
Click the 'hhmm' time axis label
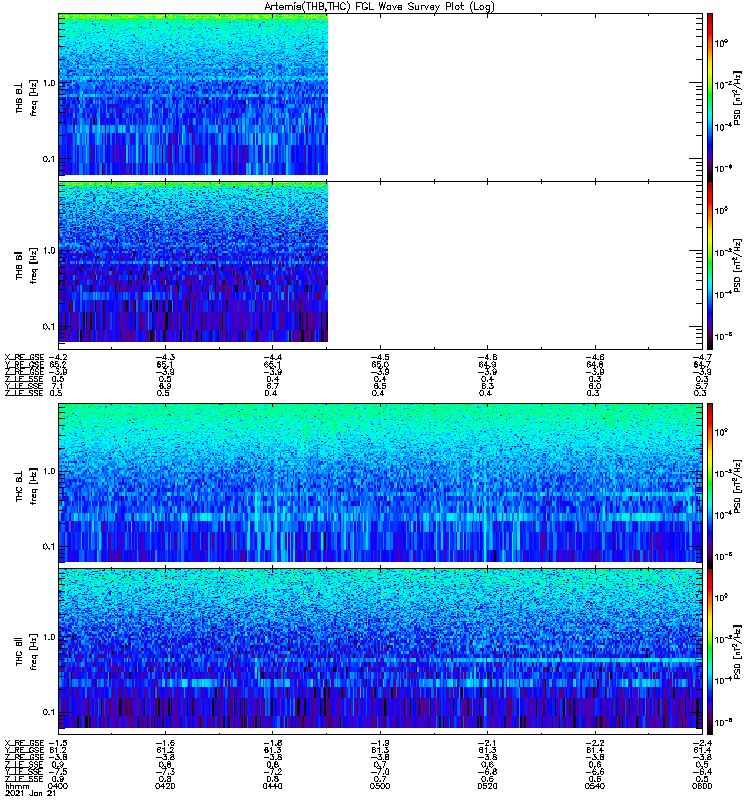pyautogui.click(x=17, y=786)
